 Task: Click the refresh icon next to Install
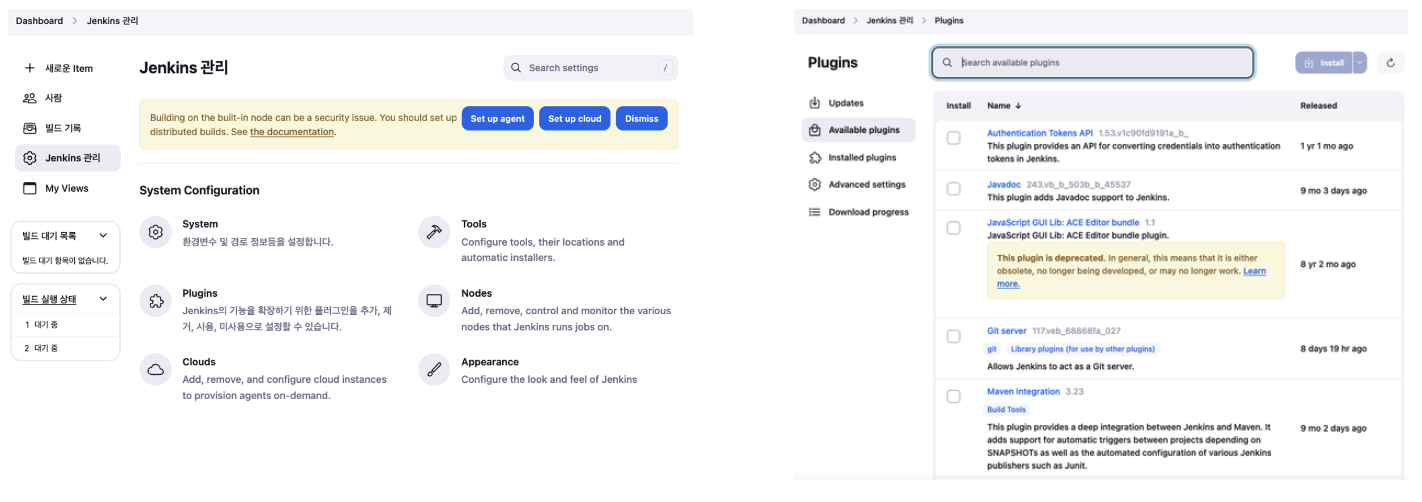coord(1390,63)
